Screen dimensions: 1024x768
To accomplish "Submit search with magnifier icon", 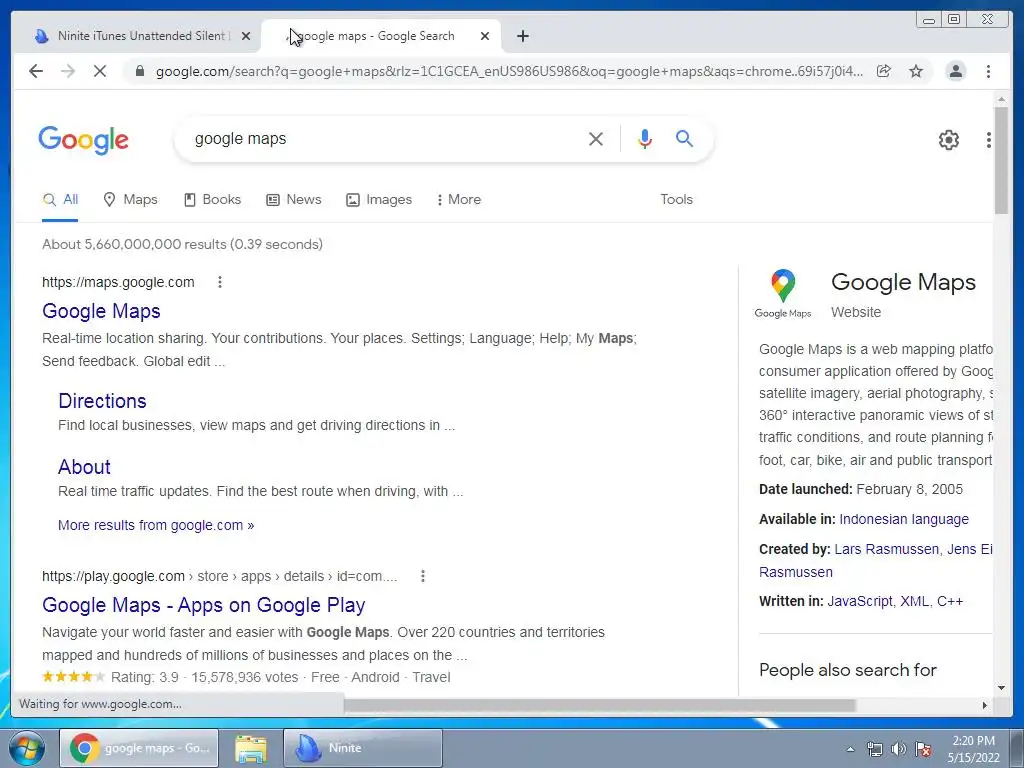I will pos(684,138).
